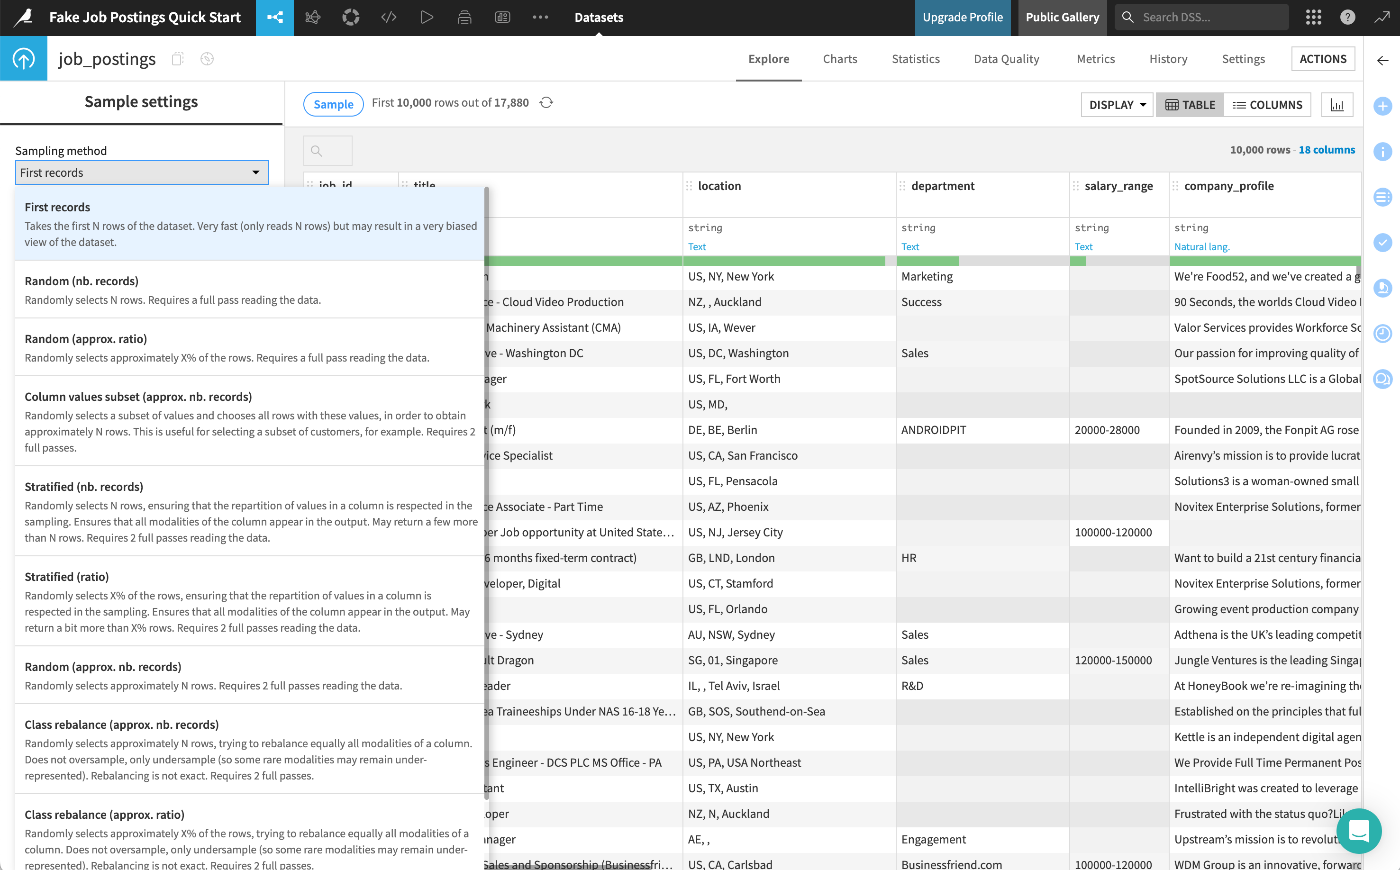Screen dimensions: 1400x870
Task: Switch to TABLE view
Action: point(1190,105)
